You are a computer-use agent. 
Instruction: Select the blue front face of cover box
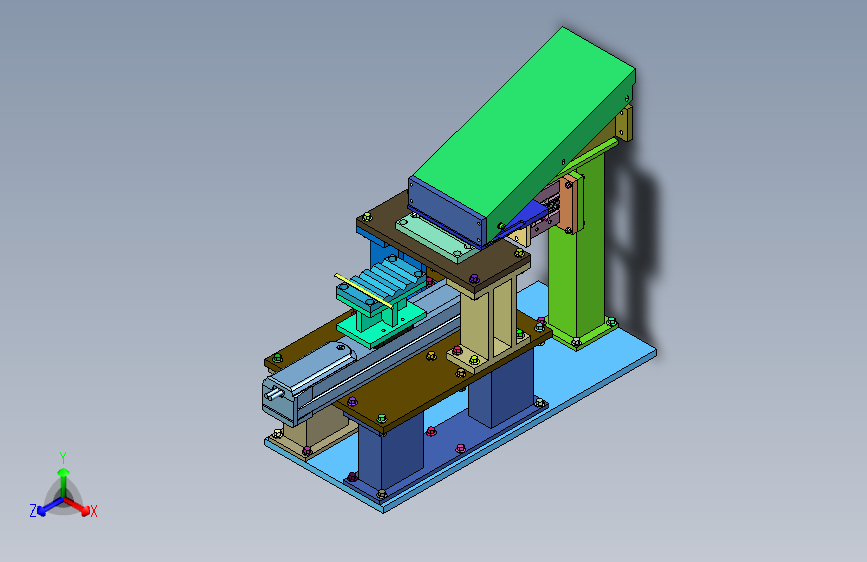(446, 211)
